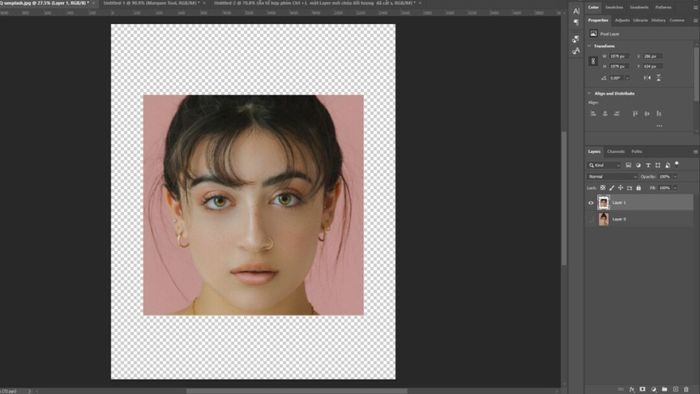Switch to the Channels tab
Viewport: 700px width, 394px height.
(616, 152)
